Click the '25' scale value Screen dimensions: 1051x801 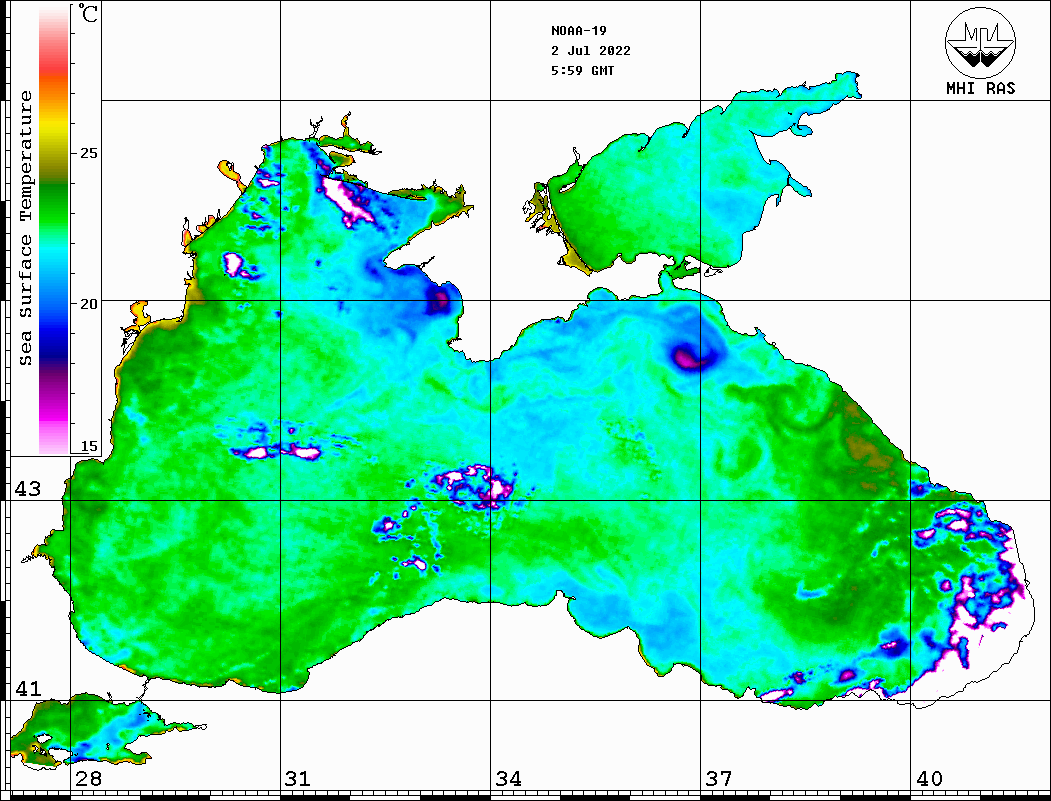click(88, 153)
